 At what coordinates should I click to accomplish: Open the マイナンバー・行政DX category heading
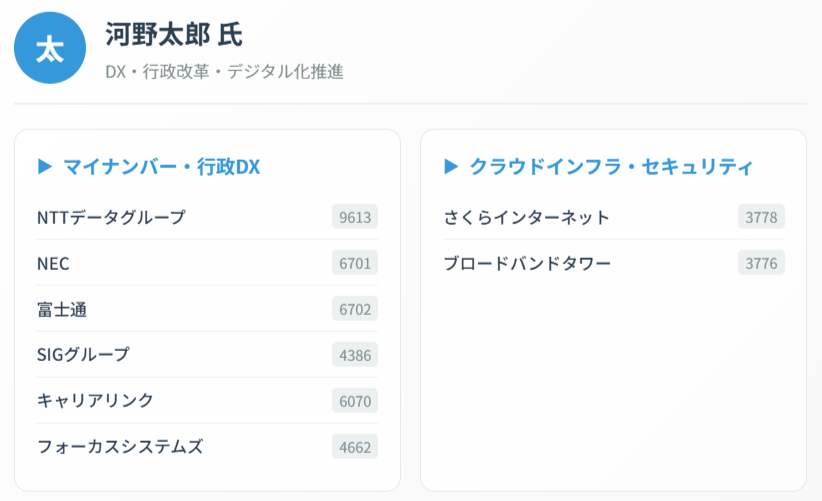click(x=161, y=167)
